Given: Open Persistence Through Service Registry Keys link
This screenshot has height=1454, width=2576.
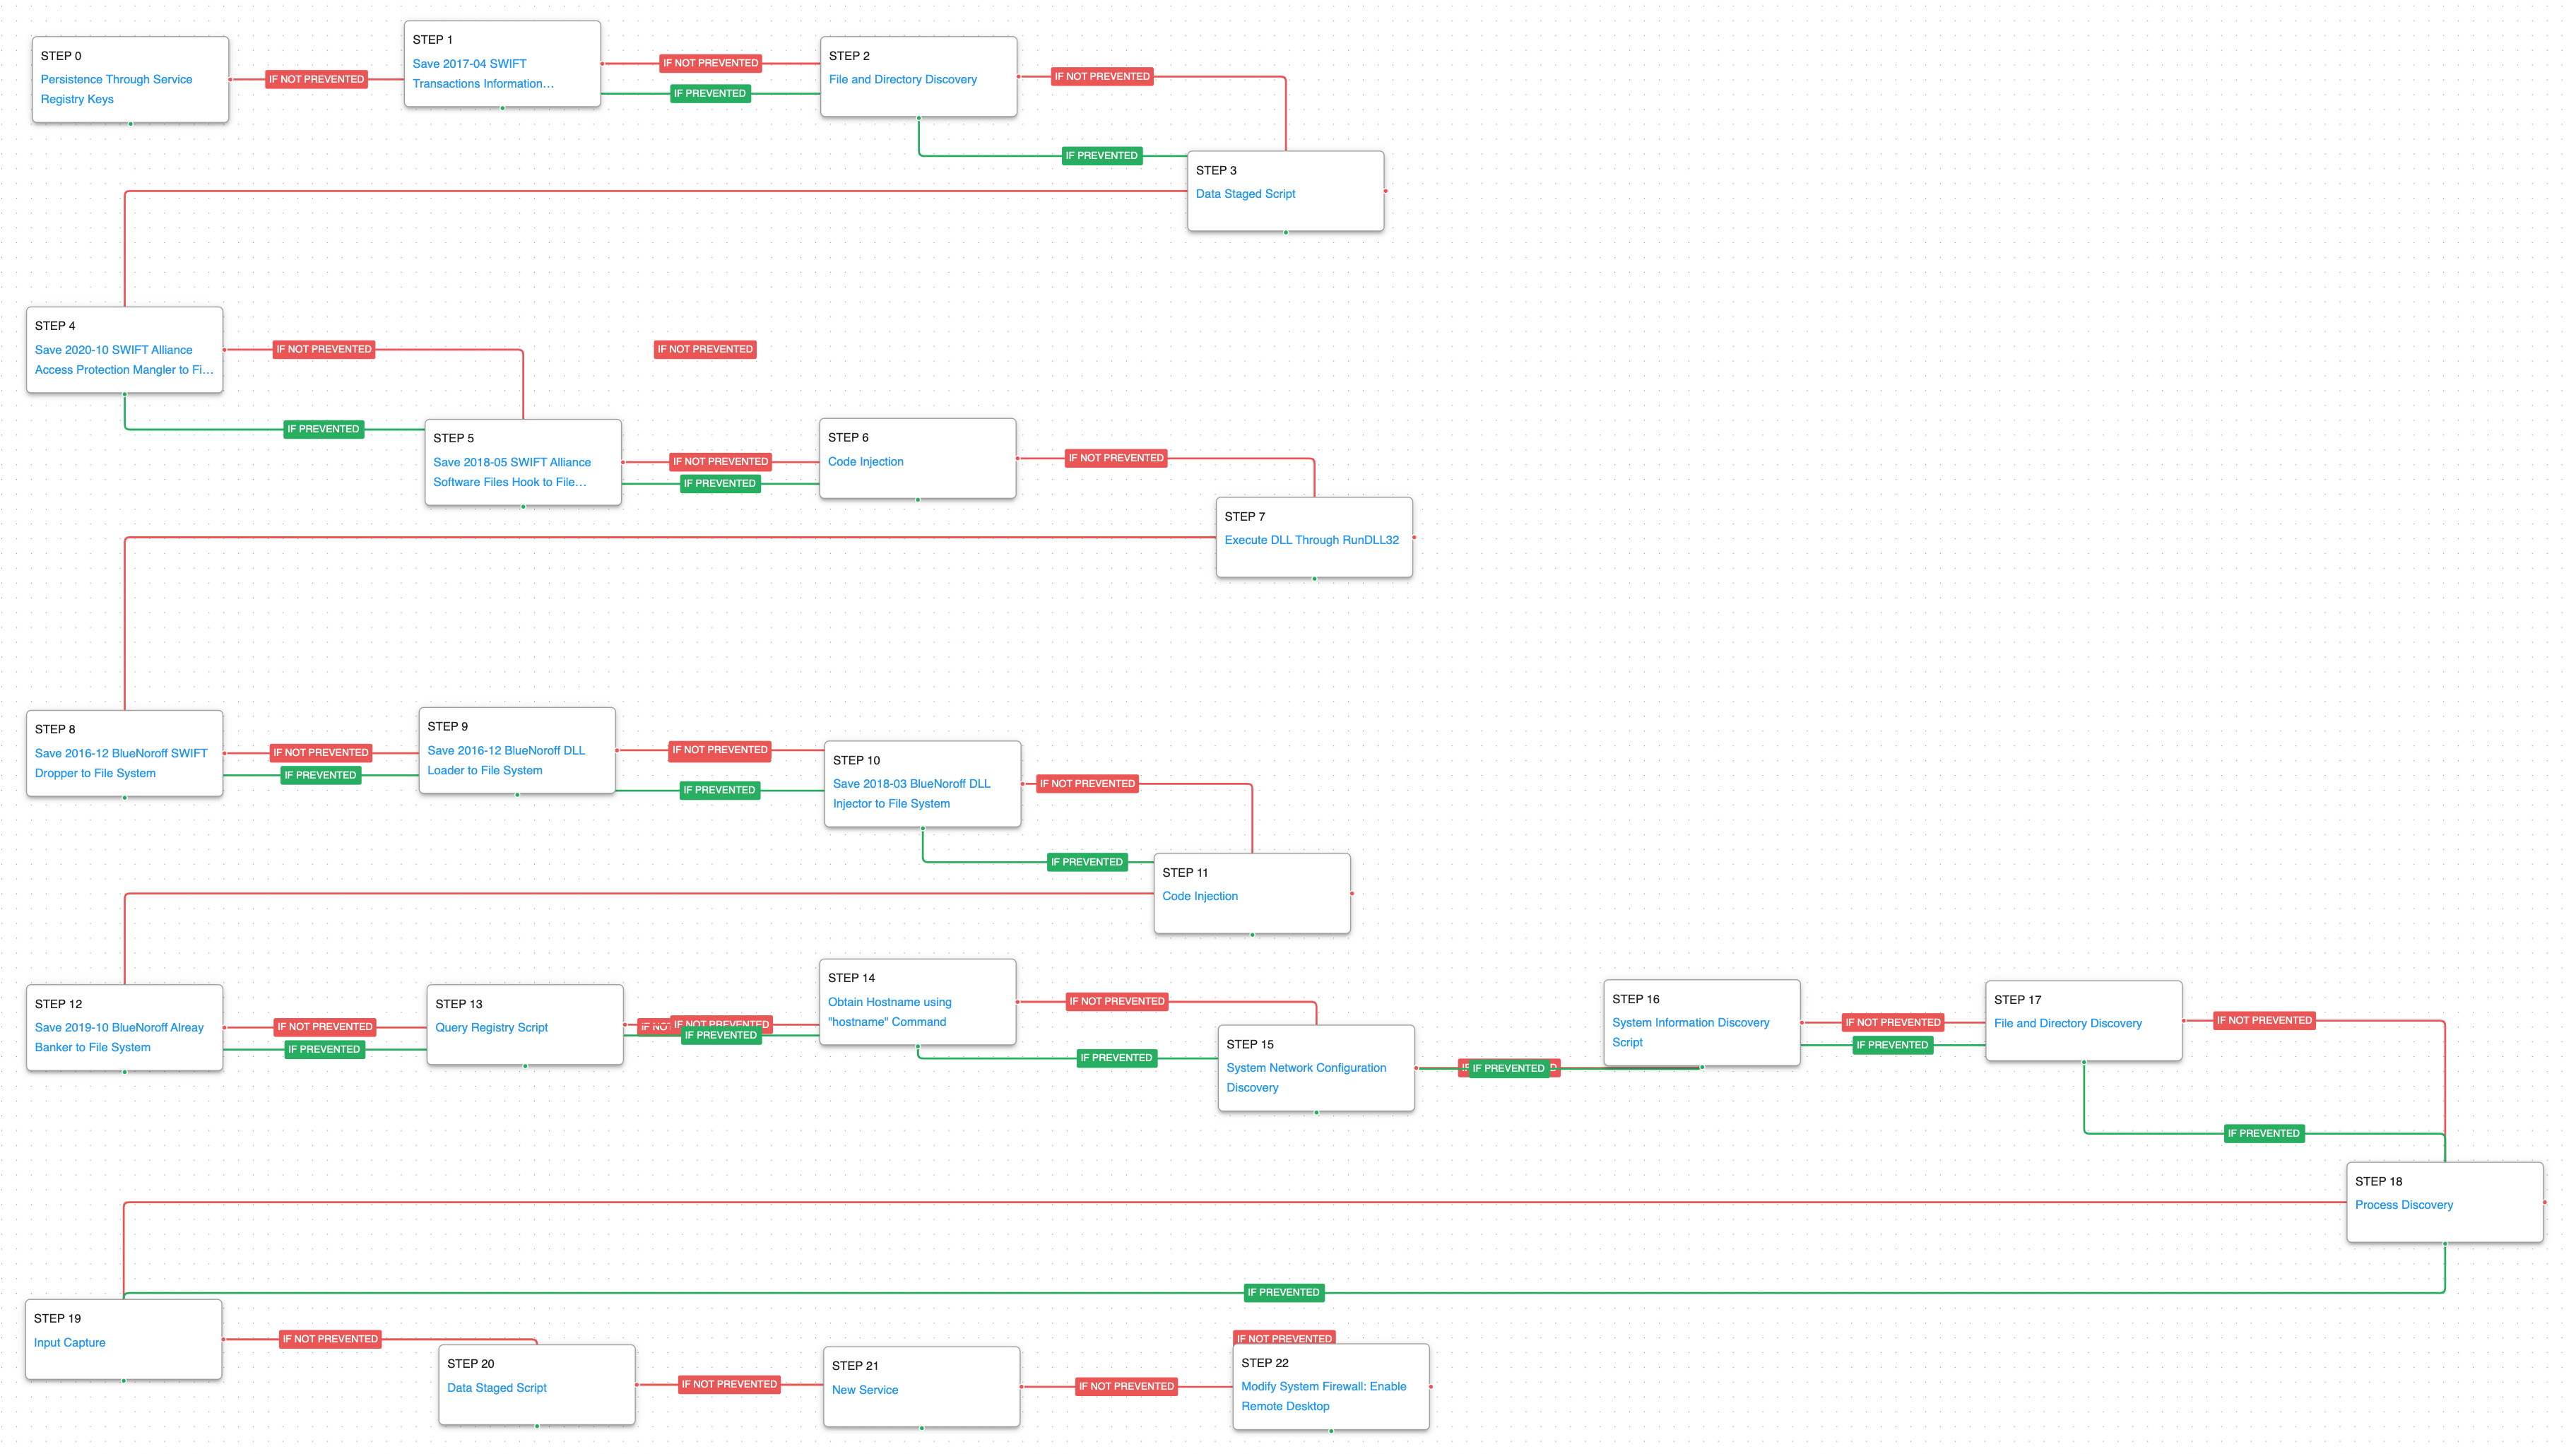Looking at the screenshot, I should 116,80.
